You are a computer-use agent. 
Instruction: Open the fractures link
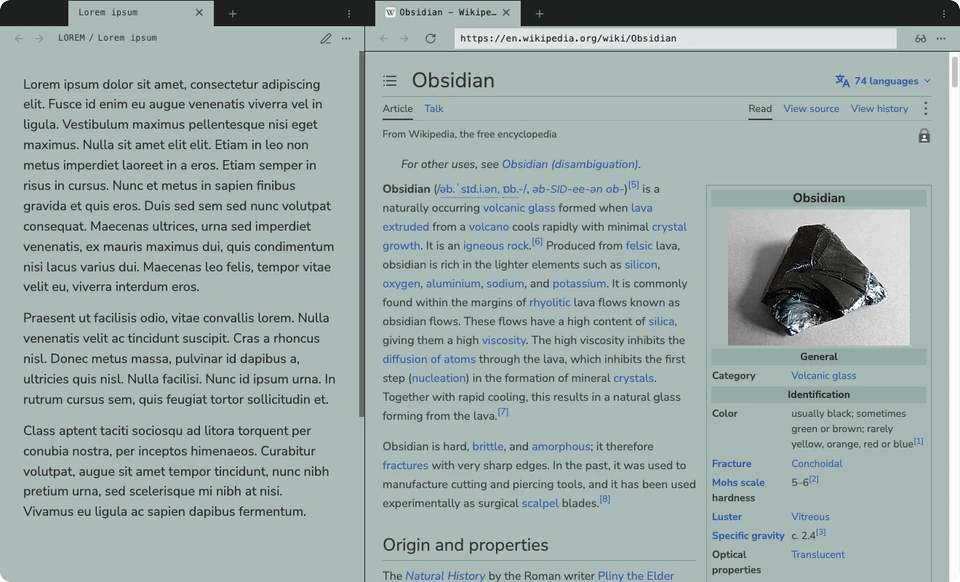(405, 465)
